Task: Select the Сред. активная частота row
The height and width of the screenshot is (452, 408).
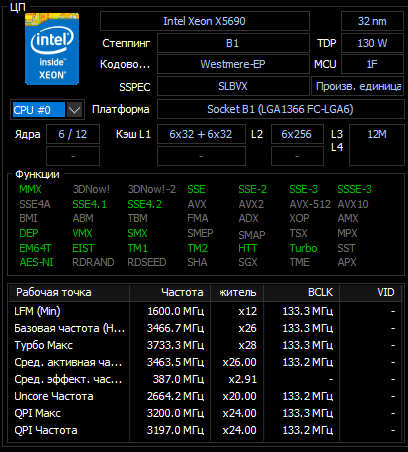Action: tap(204, 362)
